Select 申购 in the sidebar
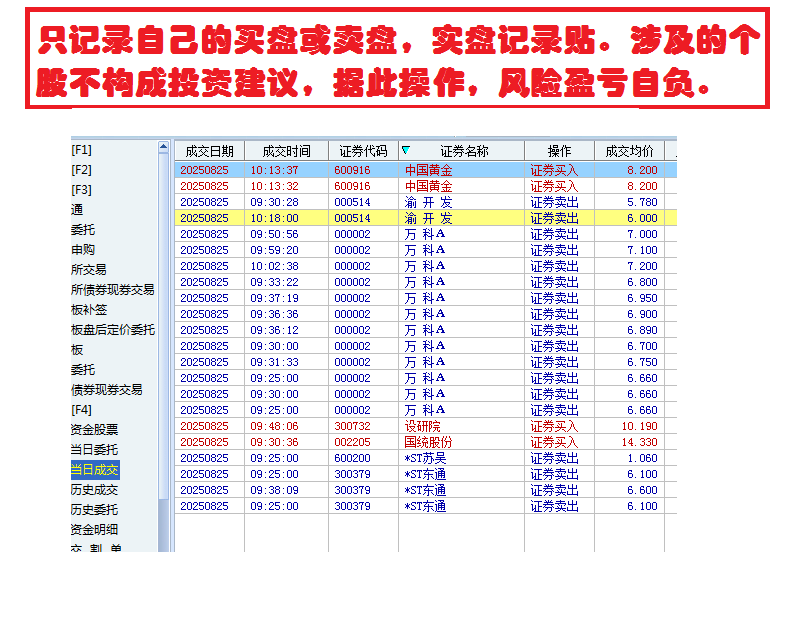The width and height of the screenshot is (793, 635). click(83, 250)
